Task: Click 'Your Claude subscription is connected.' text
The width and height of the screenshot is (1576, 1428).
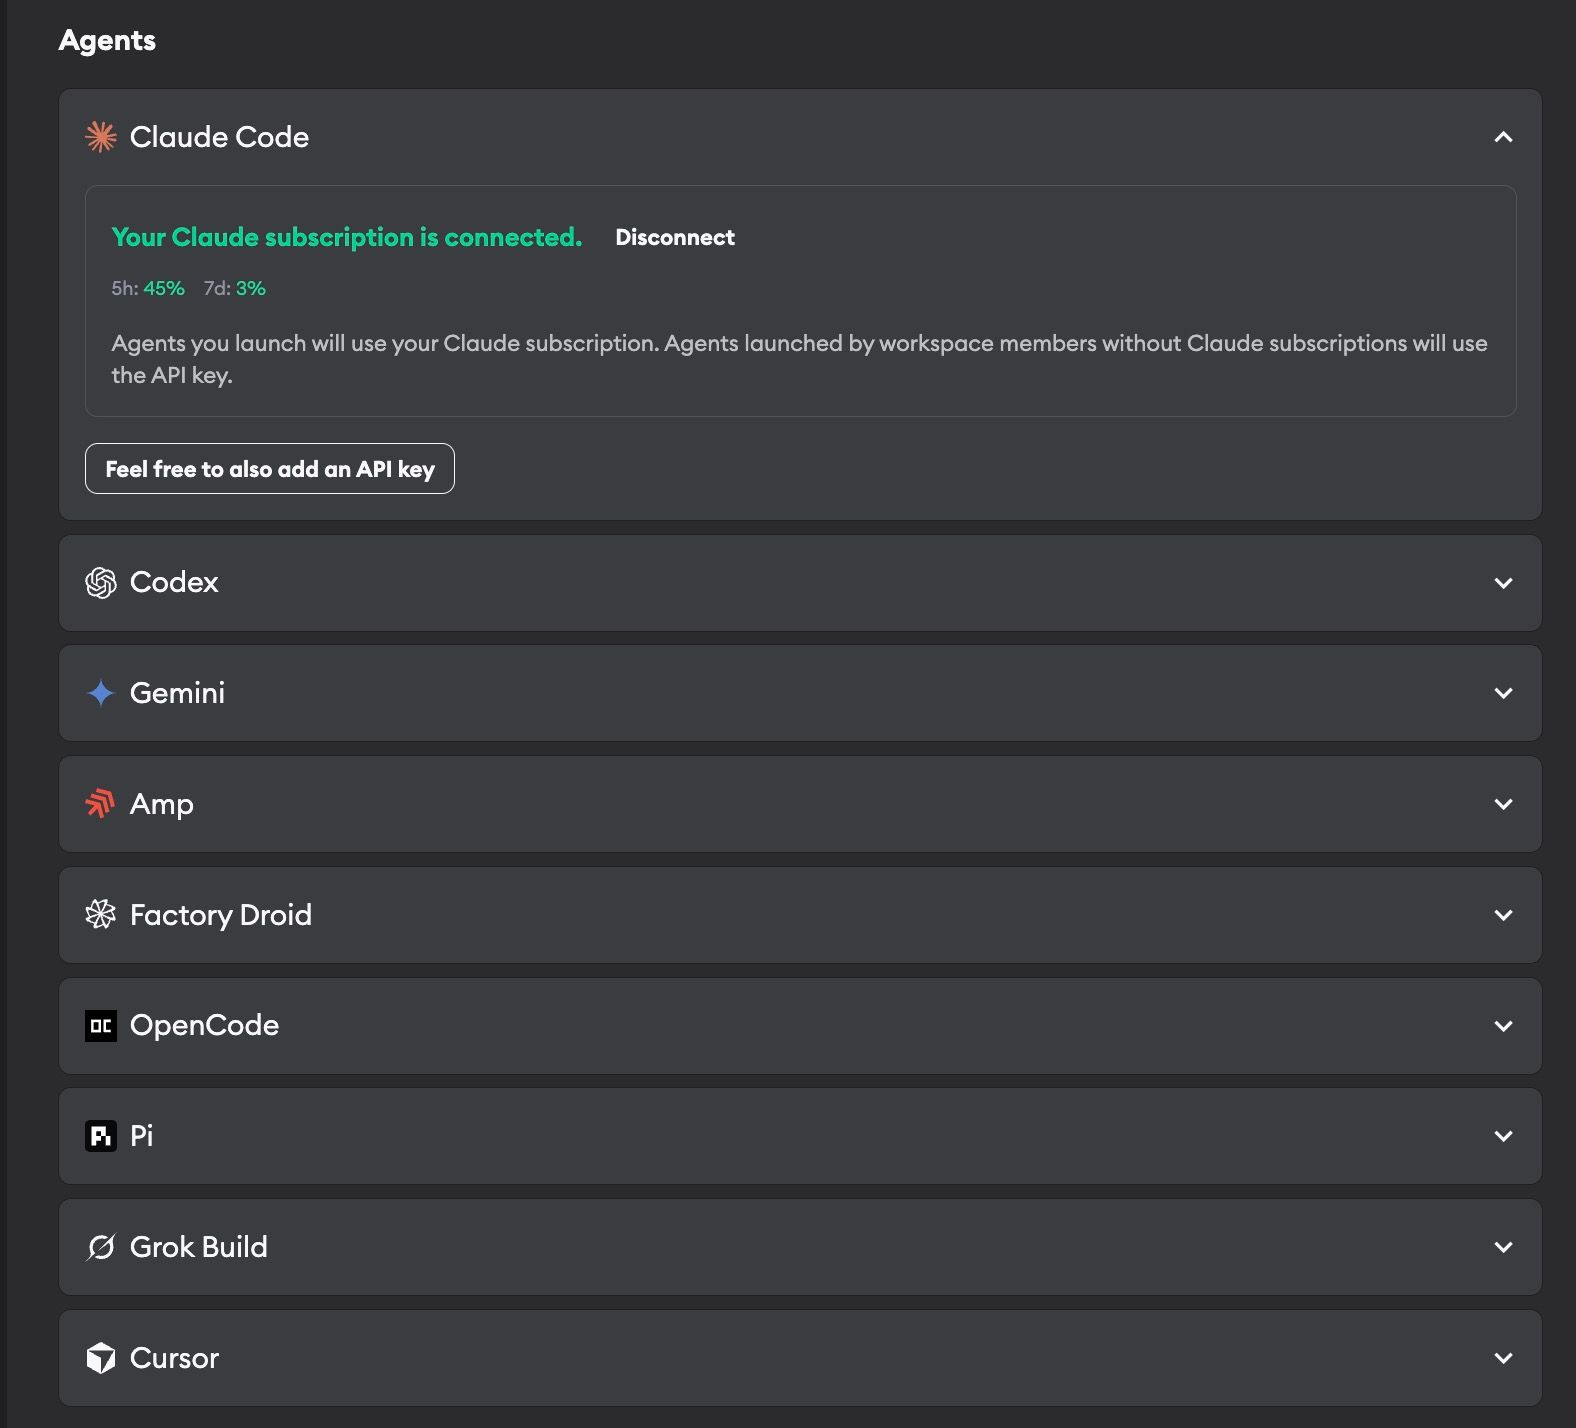Action: click(347, 237)
